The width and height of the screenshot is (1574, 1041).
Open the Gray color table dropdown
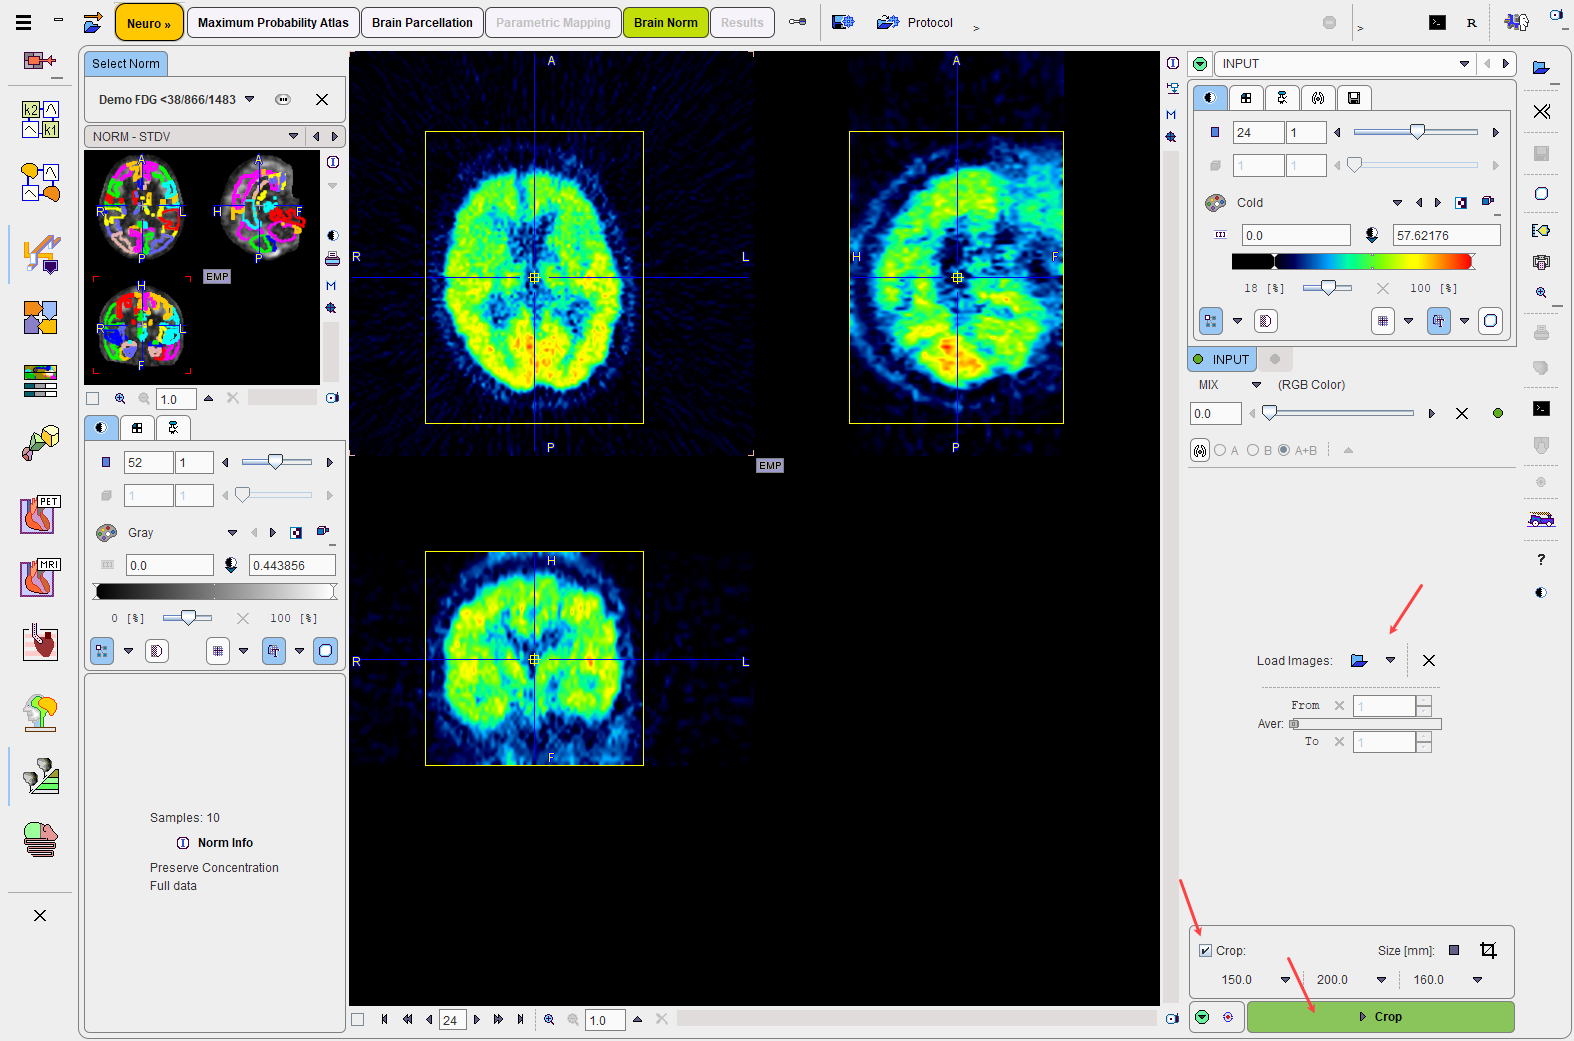point(232,533)
